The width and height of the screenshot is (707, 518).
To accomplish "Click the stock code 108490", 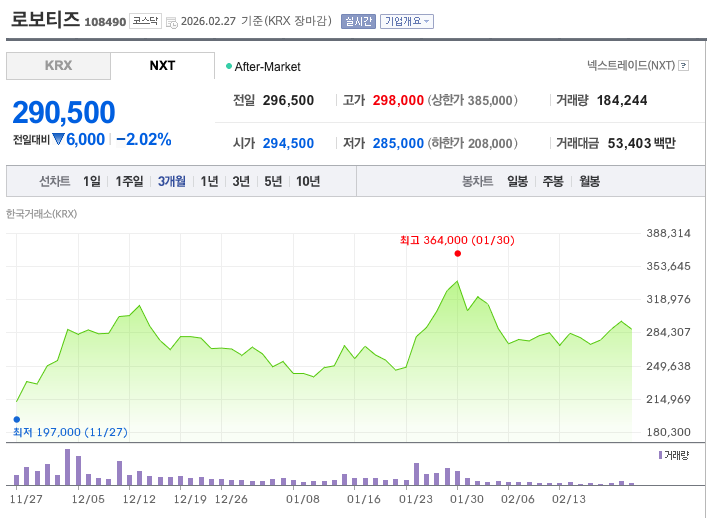I will (x=105, y=22).
